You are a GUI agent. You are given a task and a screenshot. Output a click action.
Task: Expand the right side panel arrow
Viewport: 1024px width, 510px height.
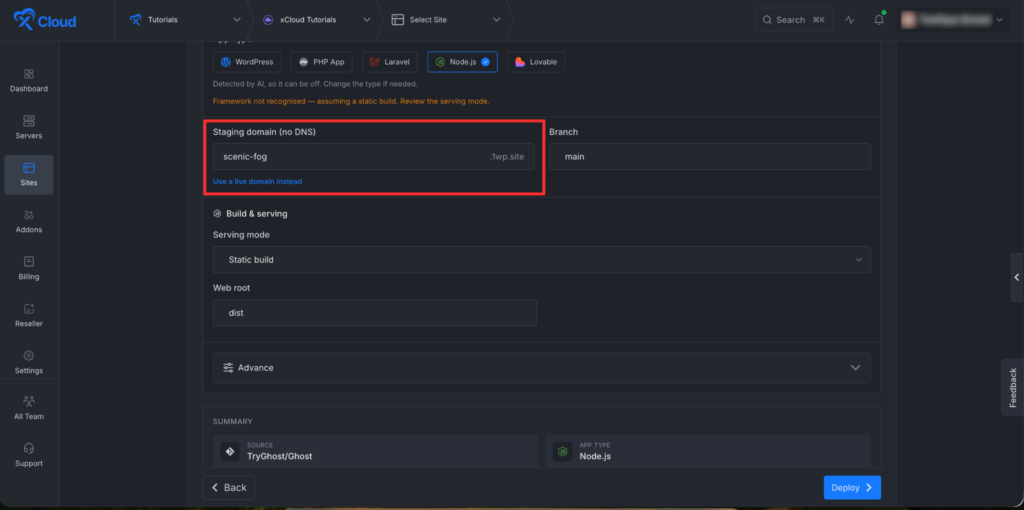(1017, 278)
